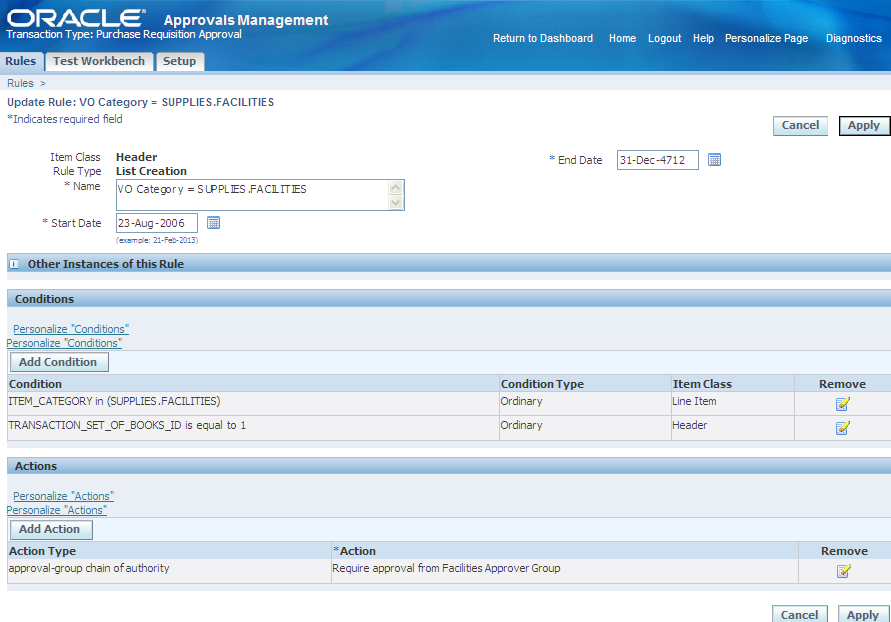Click the bottom Cancel button
Viewport: 891px width, 622px height.
(800, 614)
